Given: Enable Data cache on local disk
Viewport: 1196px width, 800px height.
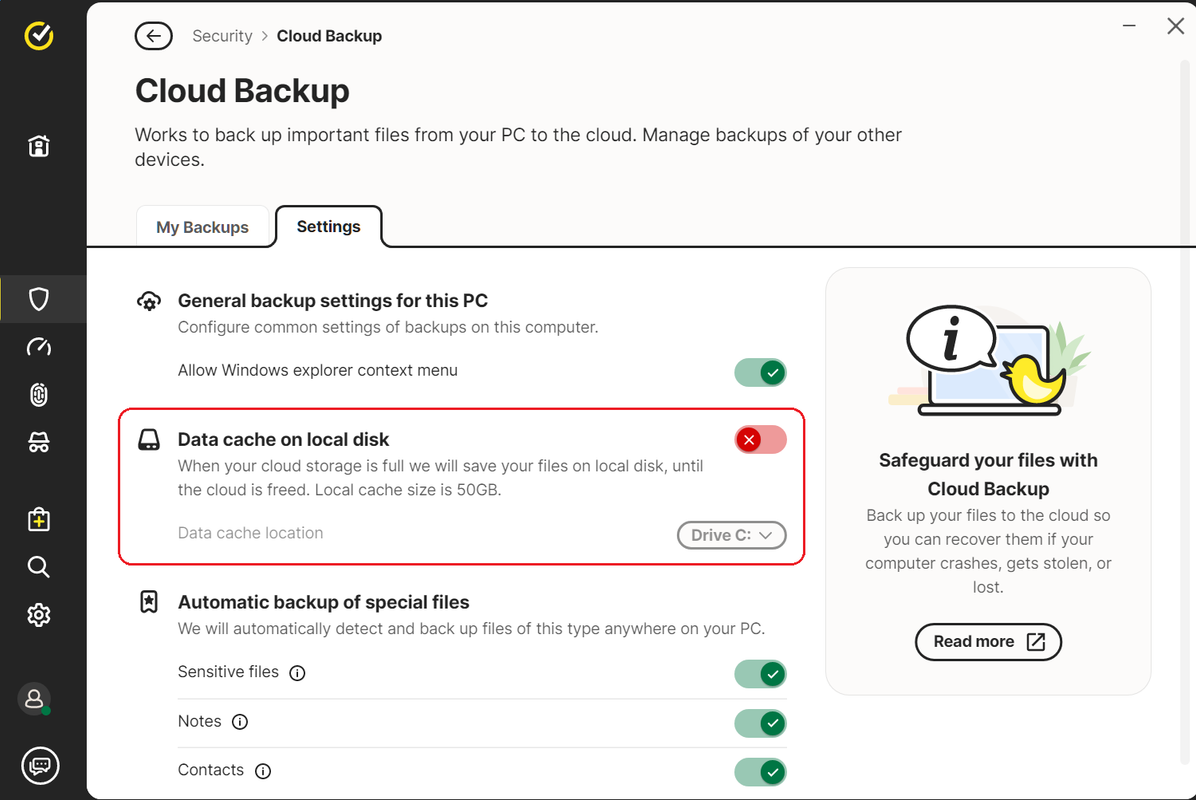Looking at the screenshot, I should [x=760, y=440].
